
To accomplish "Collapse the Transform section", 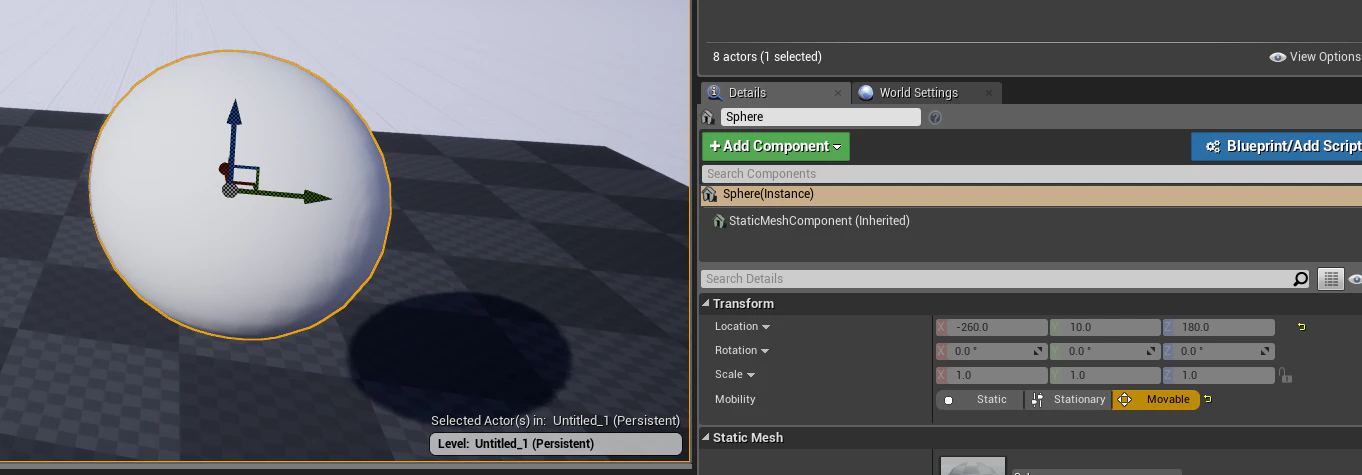I will pyautogui.click(x=706, y=304).
